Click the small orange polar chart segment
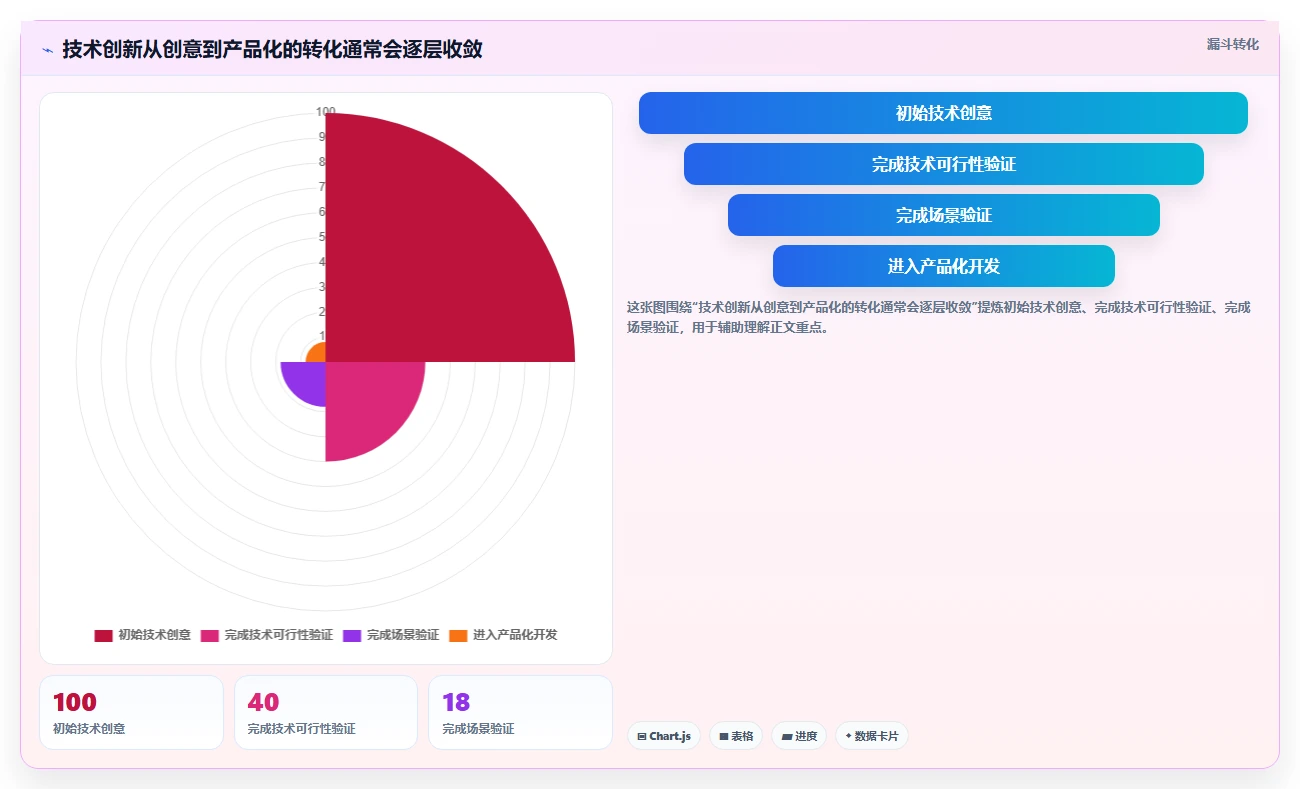Viewport: 1300px width, 789px height. 318,354
